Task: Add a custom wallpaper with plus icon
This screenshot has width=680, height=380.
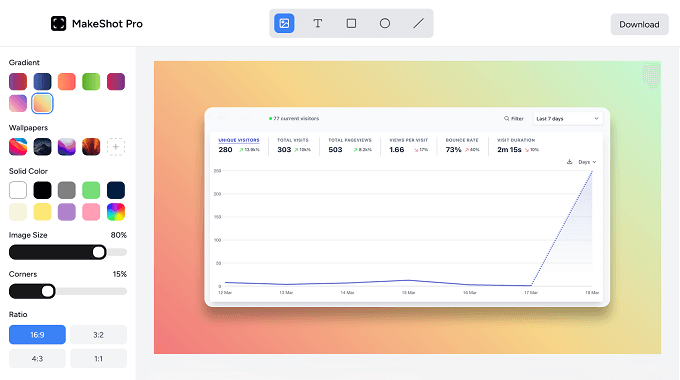Action: click(116, 147)
